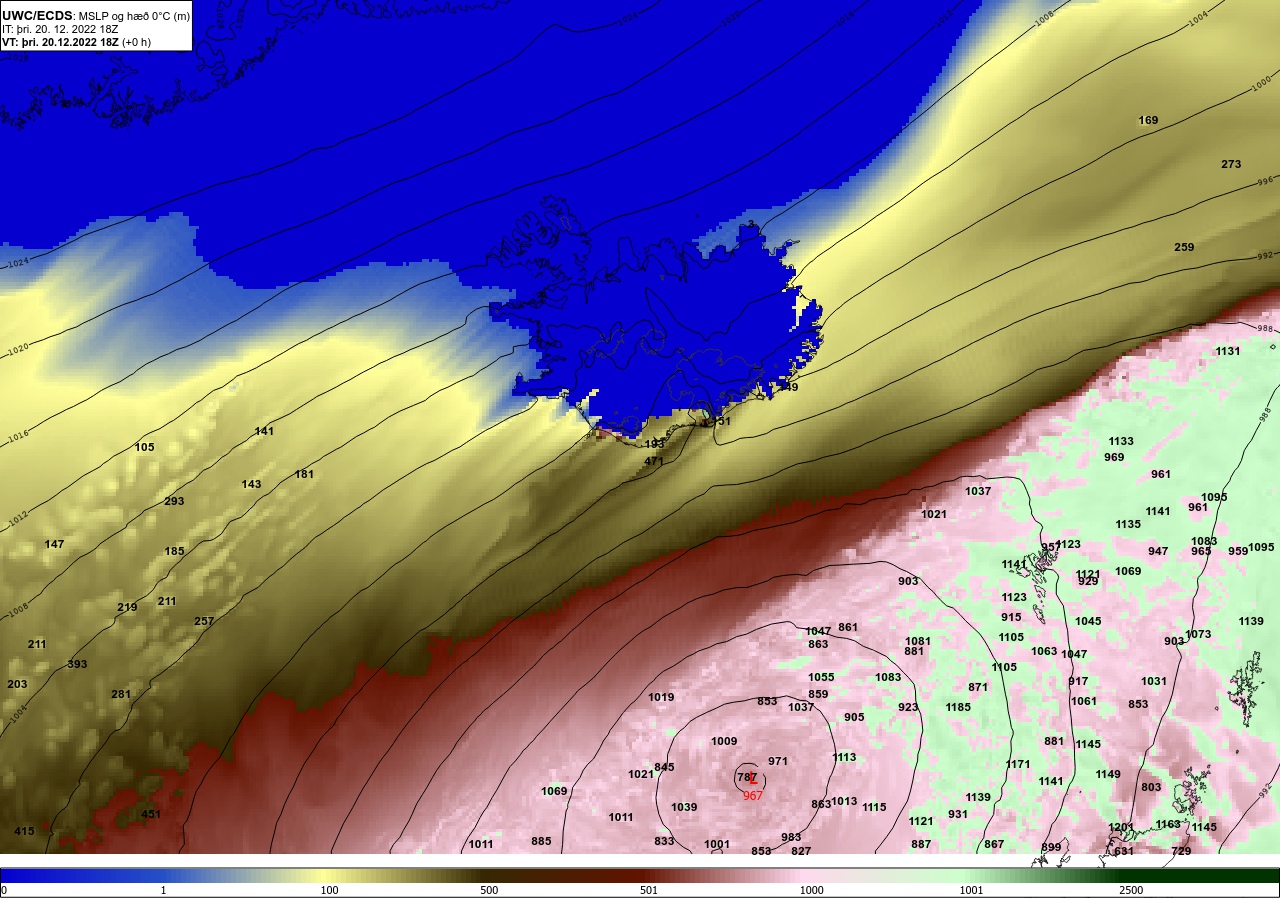Image resolution: width=1280 pixels, height=898 pixels.
Task: Pick the height value 1163
Action: click(1168, 824)
